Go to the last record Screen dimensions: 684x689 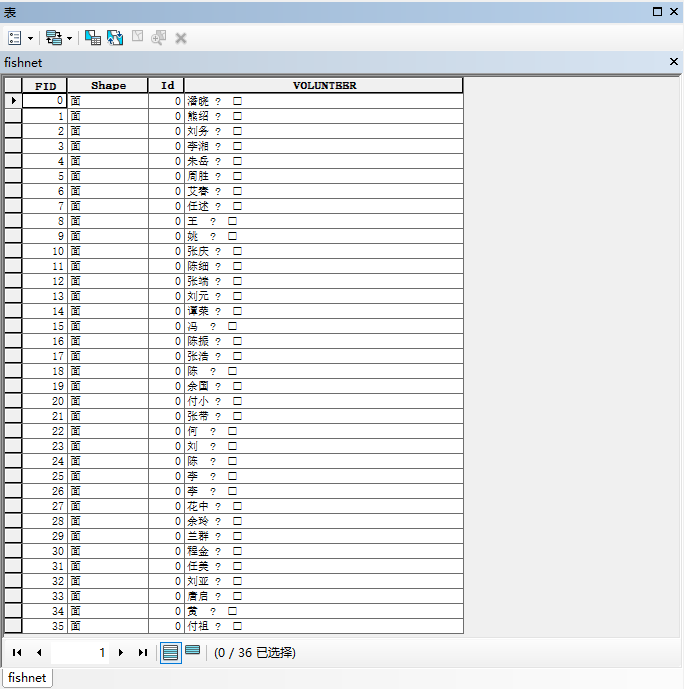tap(143, 653)
